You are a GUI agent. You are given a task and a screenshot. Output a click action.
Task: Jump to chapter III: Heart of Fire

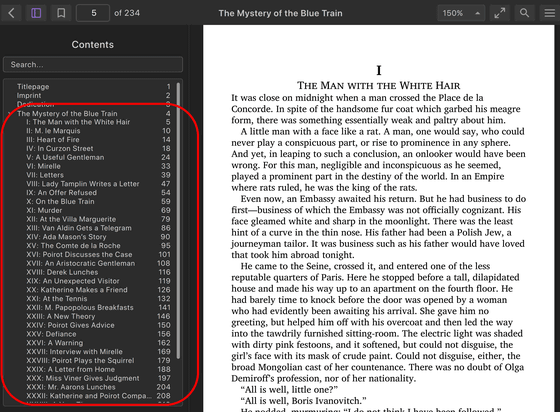coord(98,140)
